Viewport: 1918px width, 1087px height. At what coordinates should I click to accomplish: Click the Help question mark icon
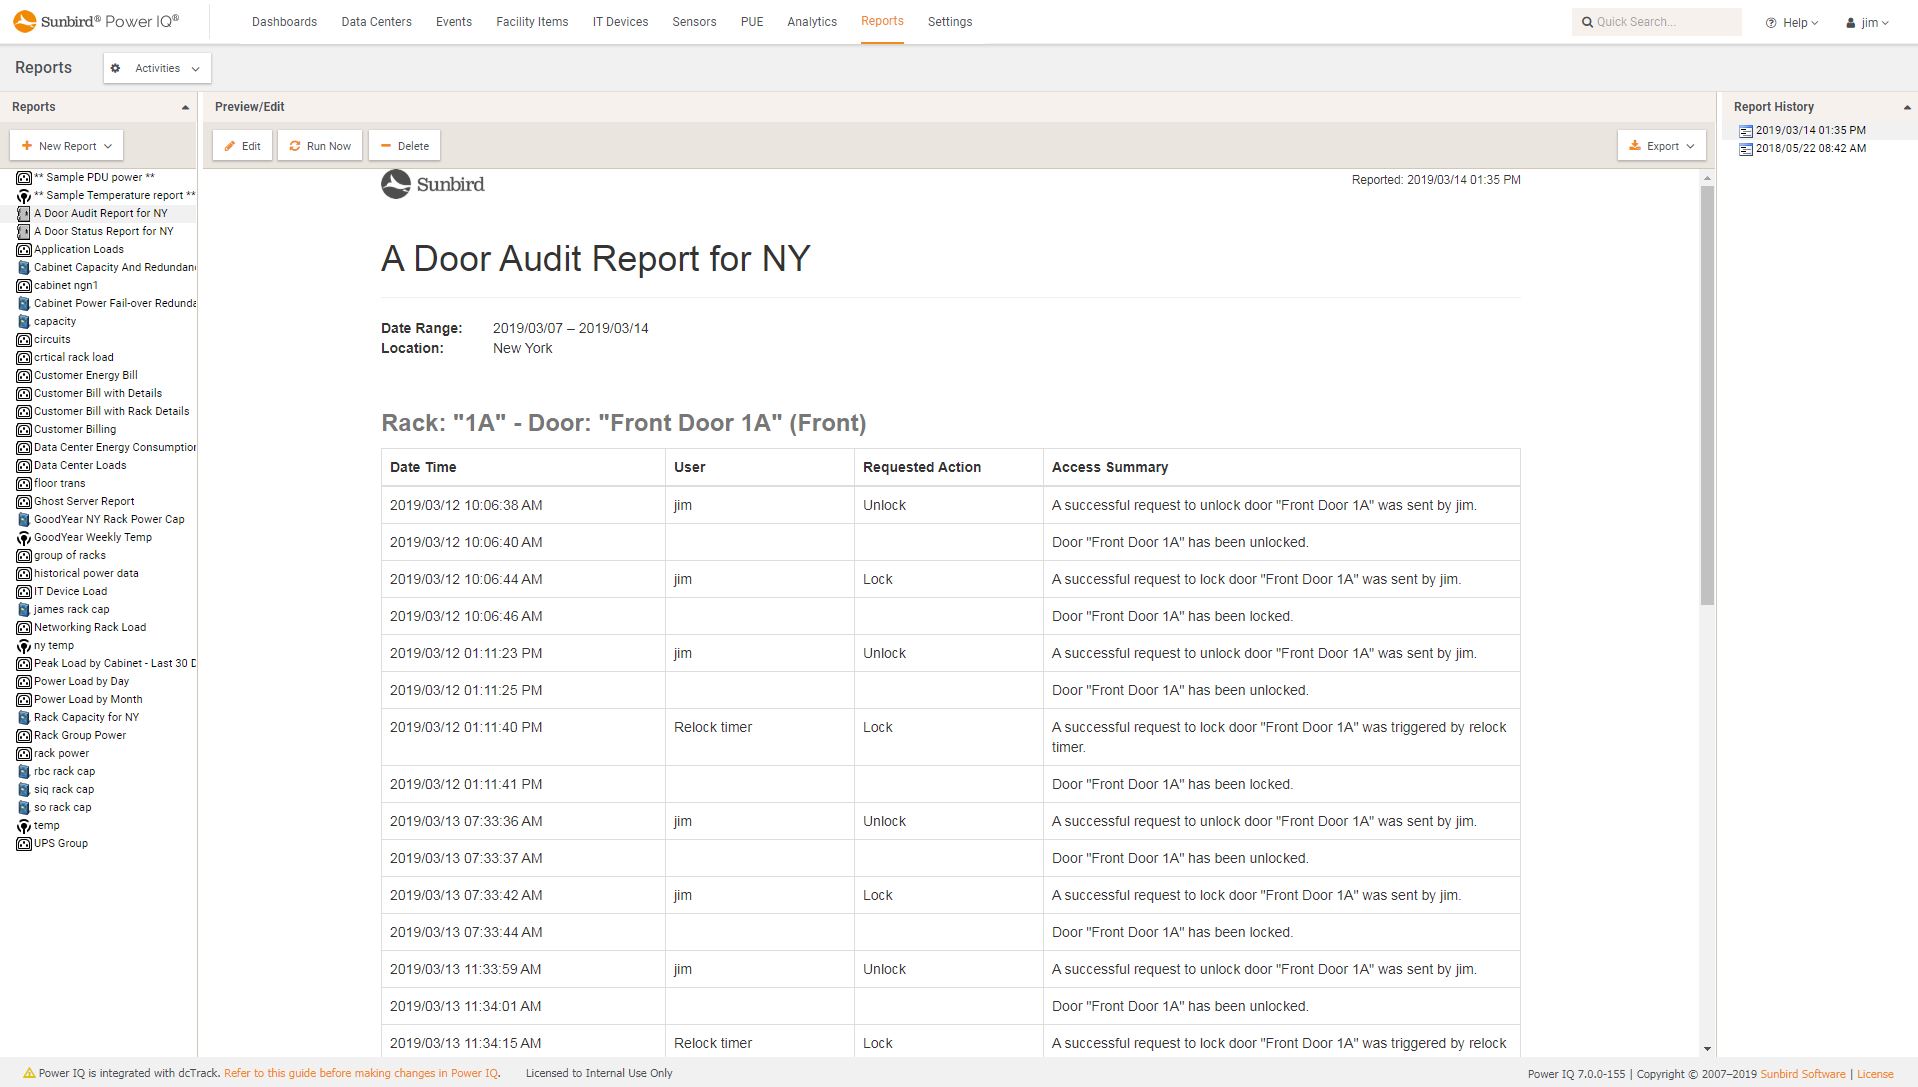click(x=1770, y=21)
